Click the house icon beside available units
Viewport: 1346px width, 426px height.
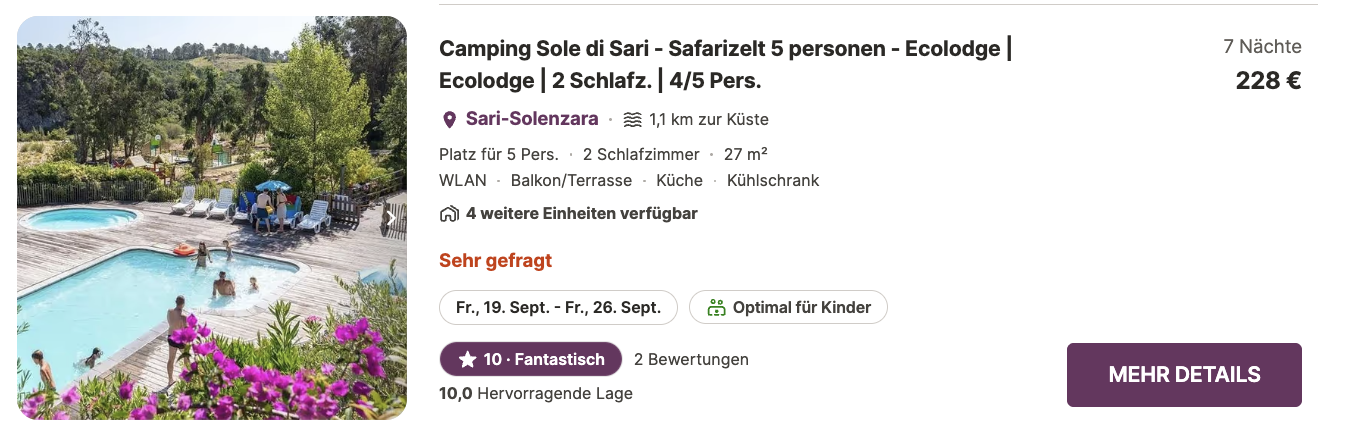(449, 213)
